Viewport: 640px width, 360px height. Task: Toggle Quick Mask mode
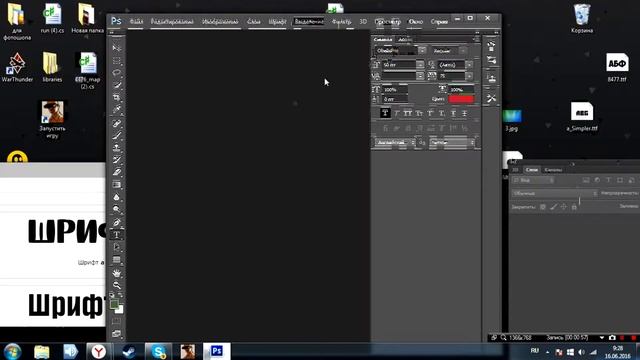(x=117, y=322)
